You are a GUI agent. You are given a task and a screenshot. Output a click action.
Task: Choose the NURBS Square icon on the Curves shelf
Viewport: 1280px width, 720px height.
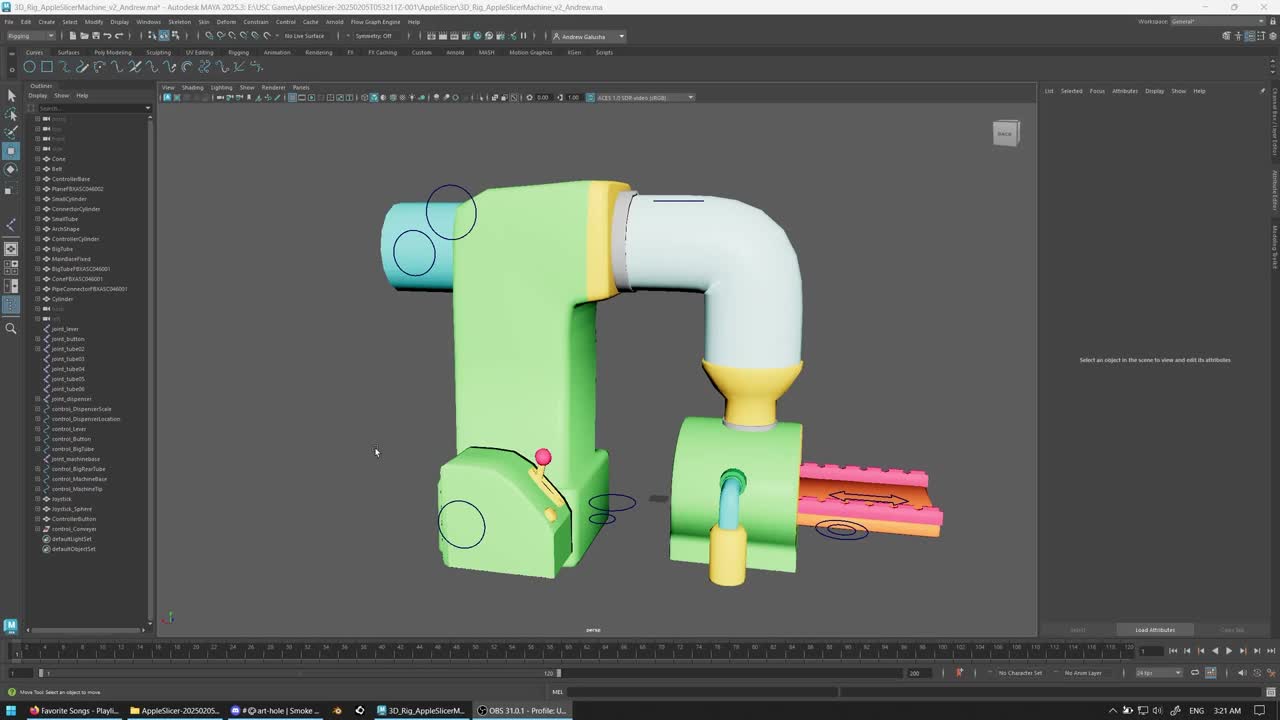pos(47,67)
